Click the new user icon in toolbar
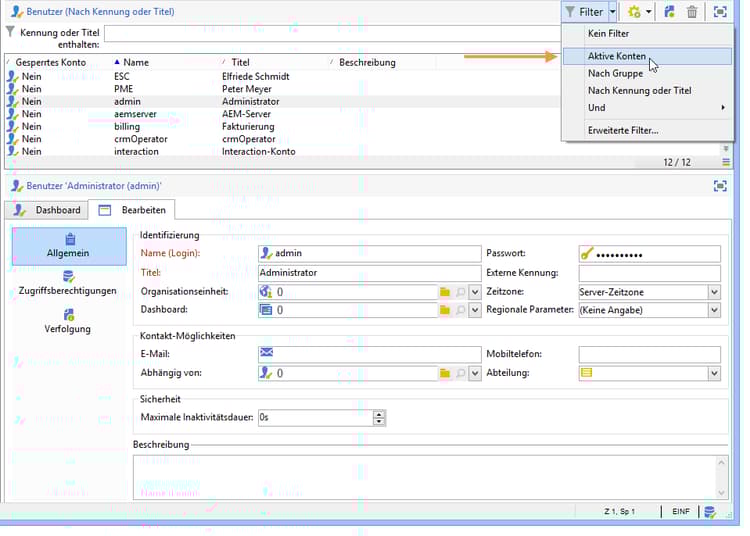 coord(670,12)
